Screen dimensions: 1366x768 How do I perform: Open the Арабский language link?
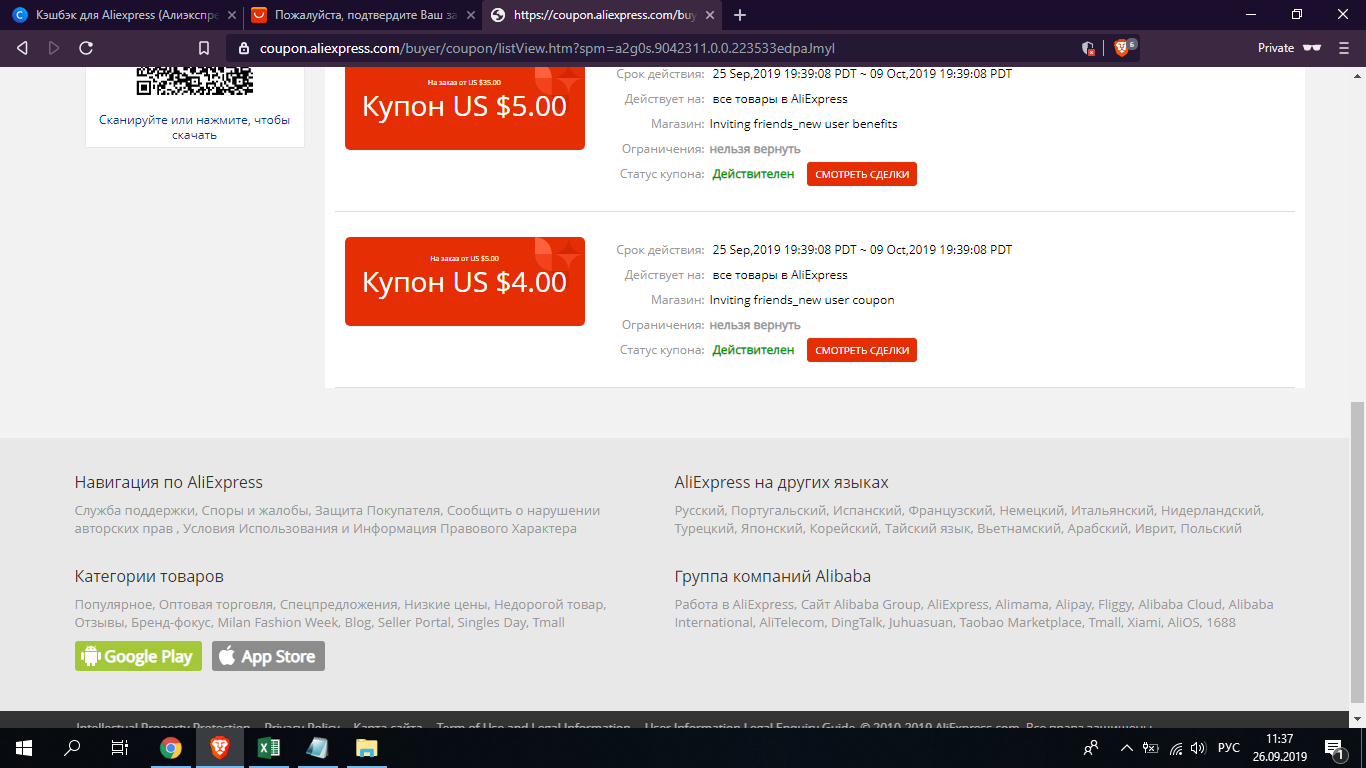(1097, 528)
